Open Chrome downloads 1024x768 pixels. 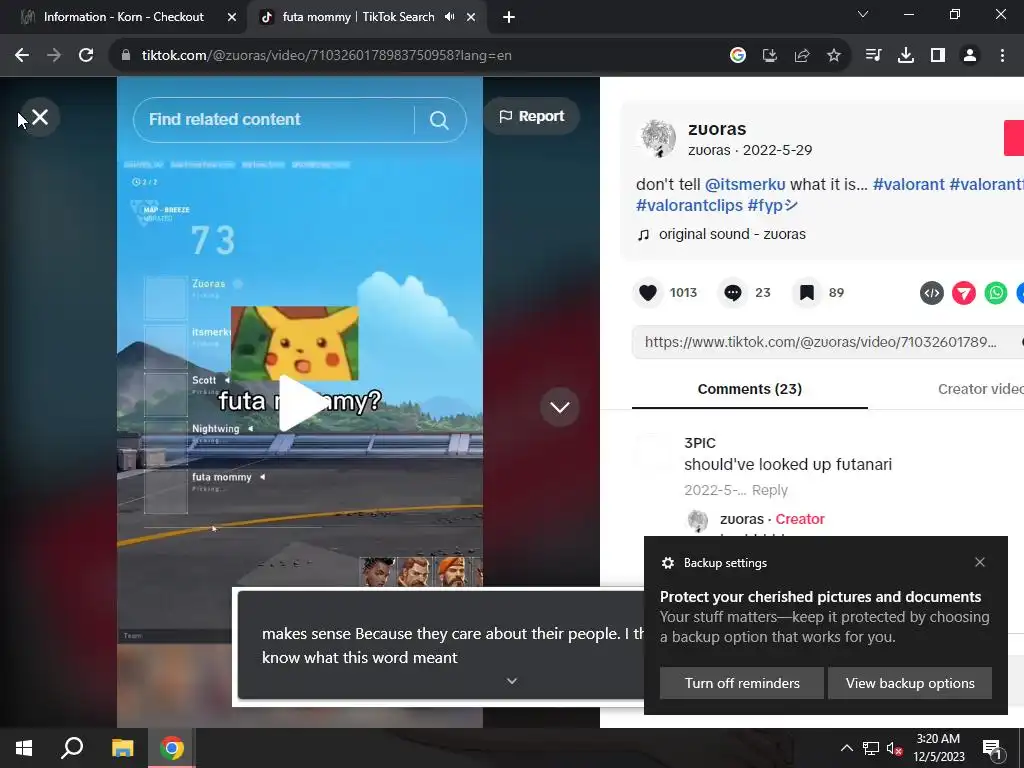point(906,56)
